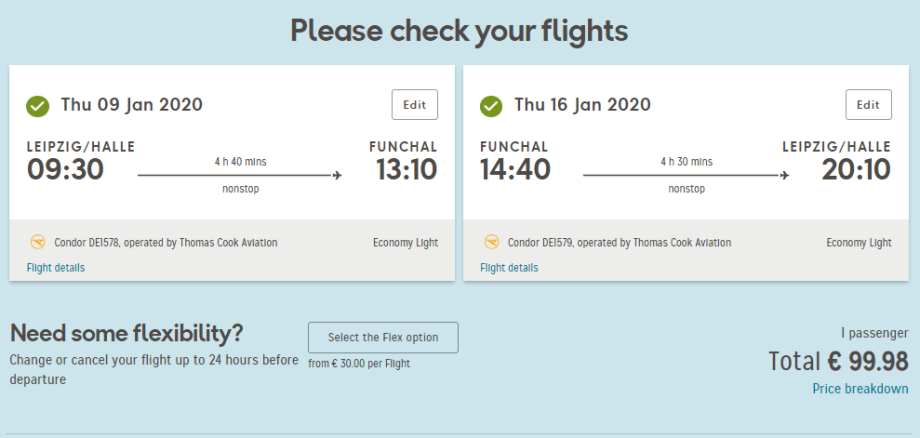Image resolution: width=920 pixels, height=438 pixels.
Task: Click the Condor logo for flight DE1578
Action: click(39, 242)
